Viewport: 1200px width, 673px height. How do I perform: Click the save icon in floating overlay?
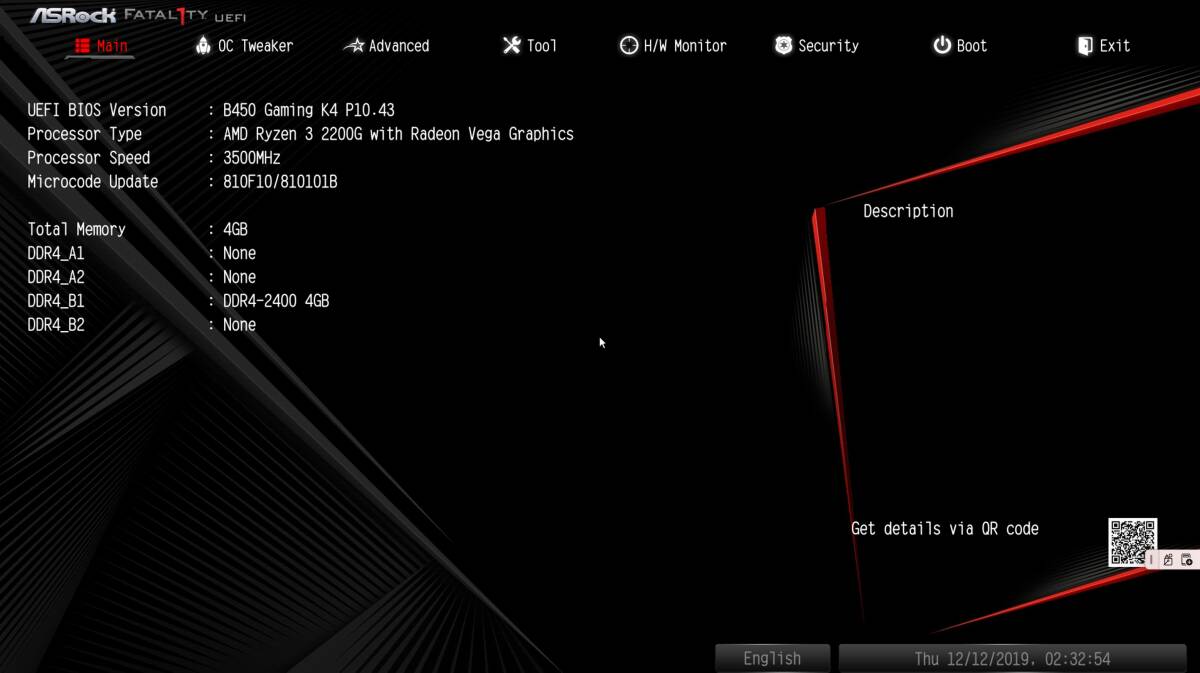tap(1187, 560)
